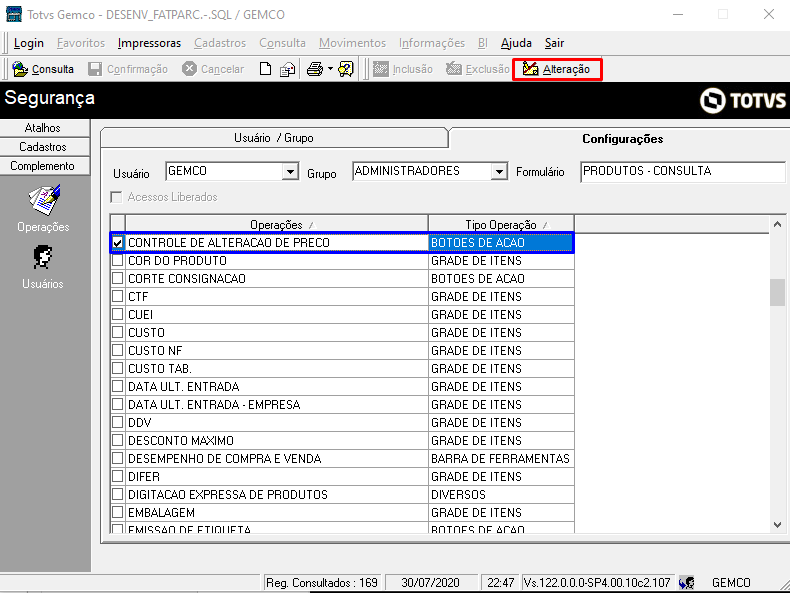
Task: Open the Impressoras menu
Action: (149, 43)
